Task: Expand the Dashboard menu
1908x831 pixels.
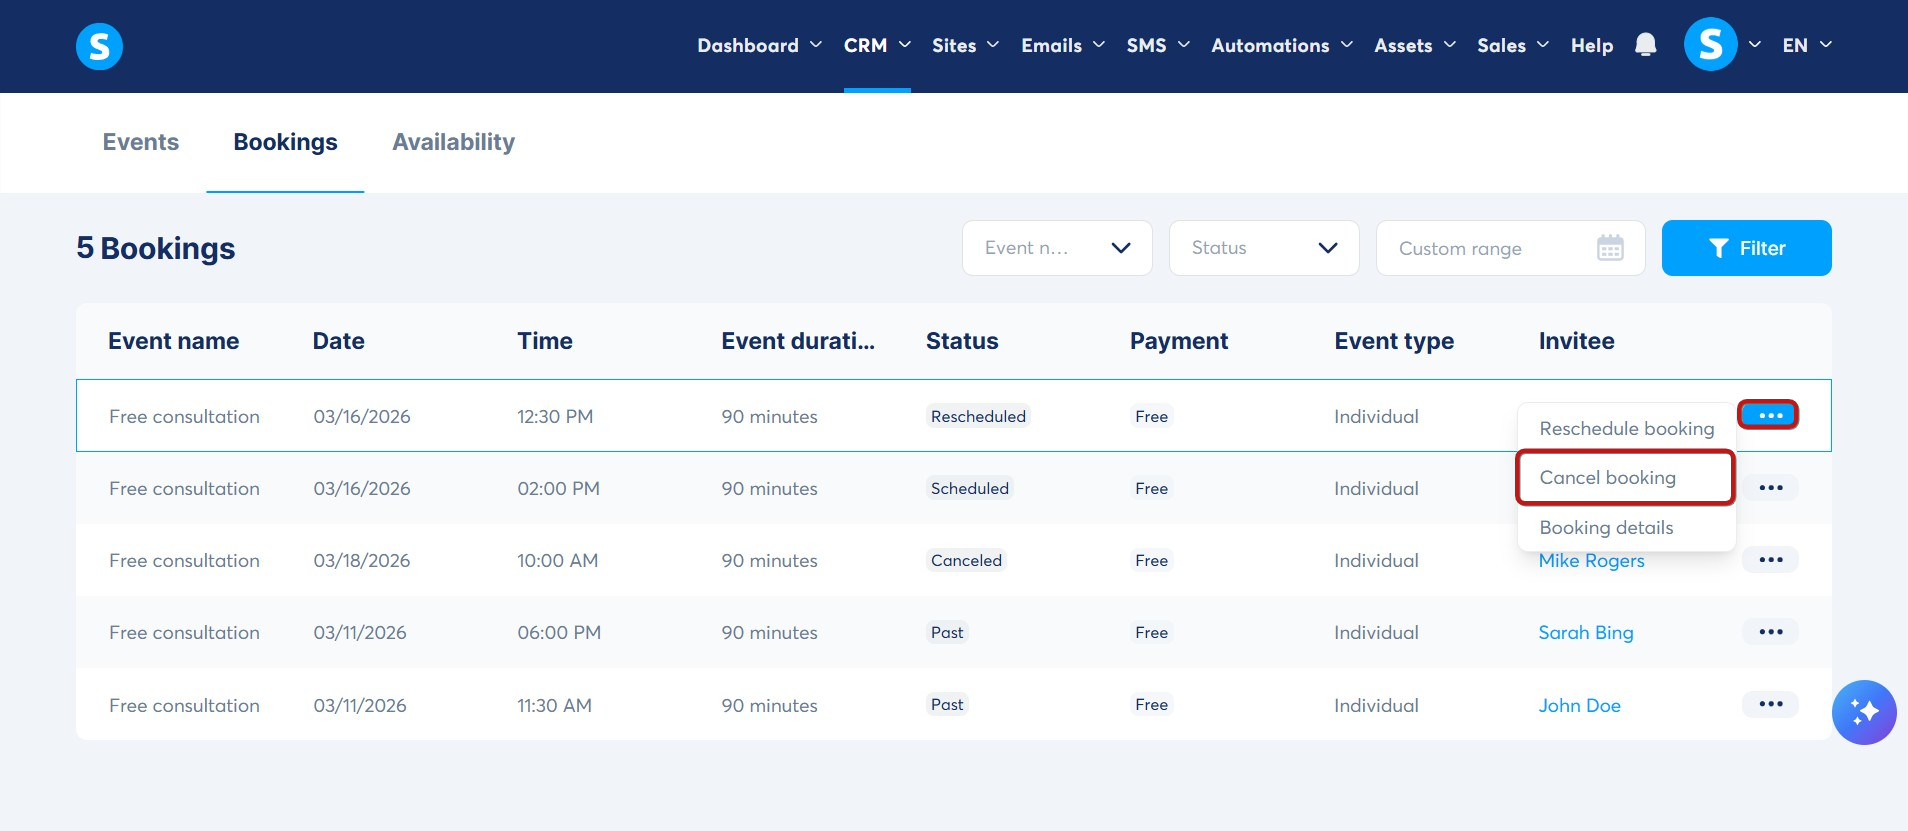Action: click(x=760, y=45)
